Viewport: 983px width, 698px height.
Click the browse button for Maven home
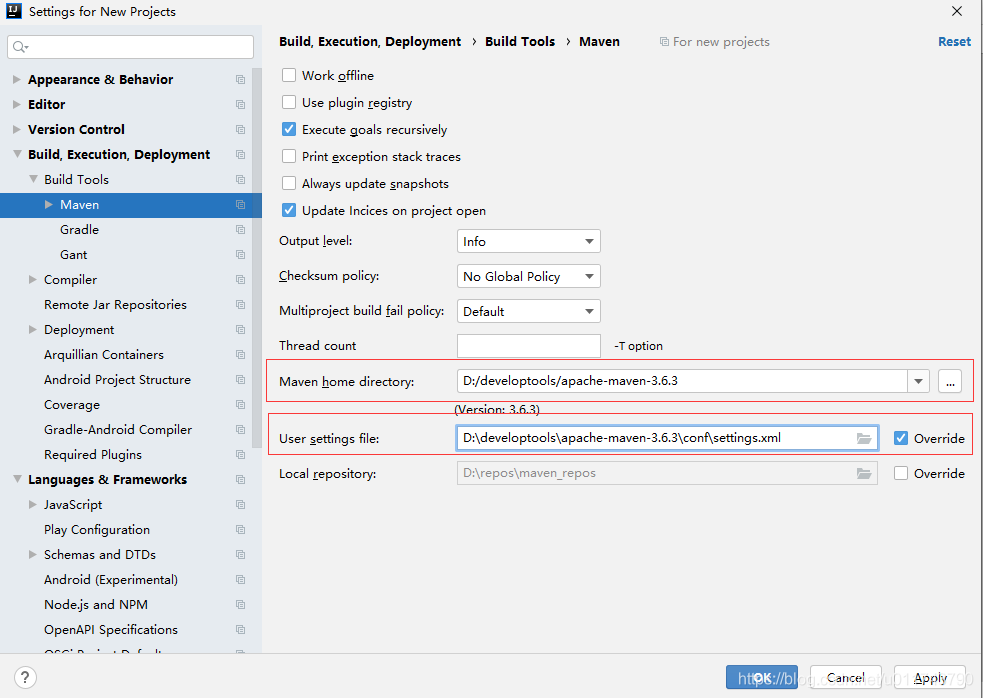click(950, 381)
